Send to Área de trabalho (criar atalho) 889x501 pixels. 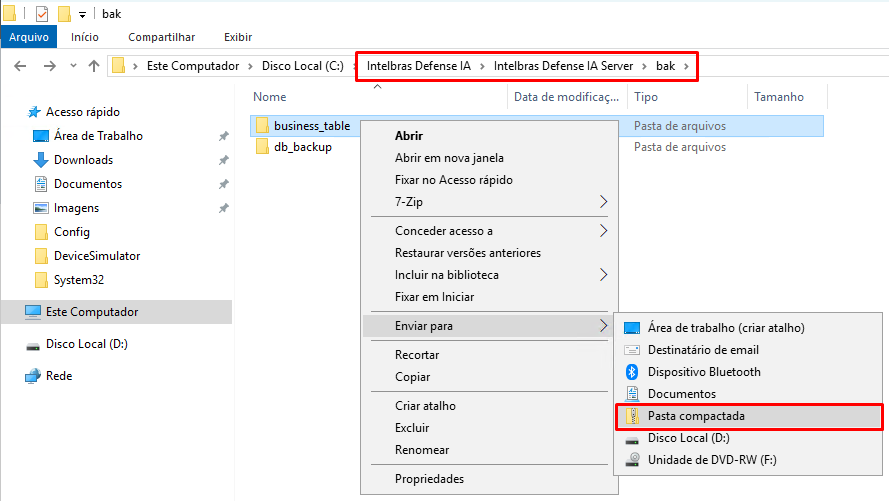tap(748, 328)
